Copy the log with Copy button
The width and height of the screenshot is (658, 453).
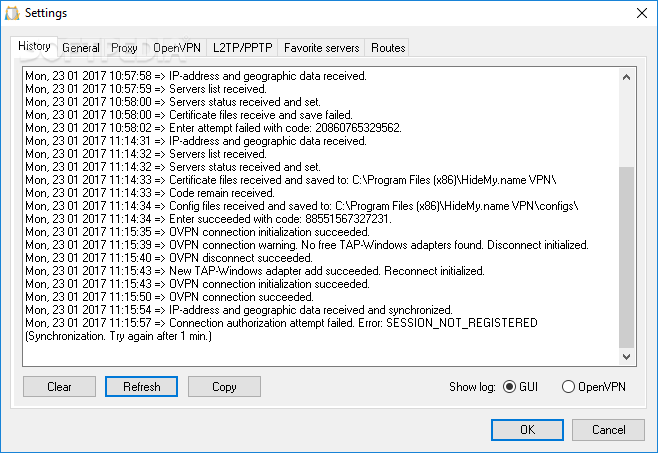224,387
